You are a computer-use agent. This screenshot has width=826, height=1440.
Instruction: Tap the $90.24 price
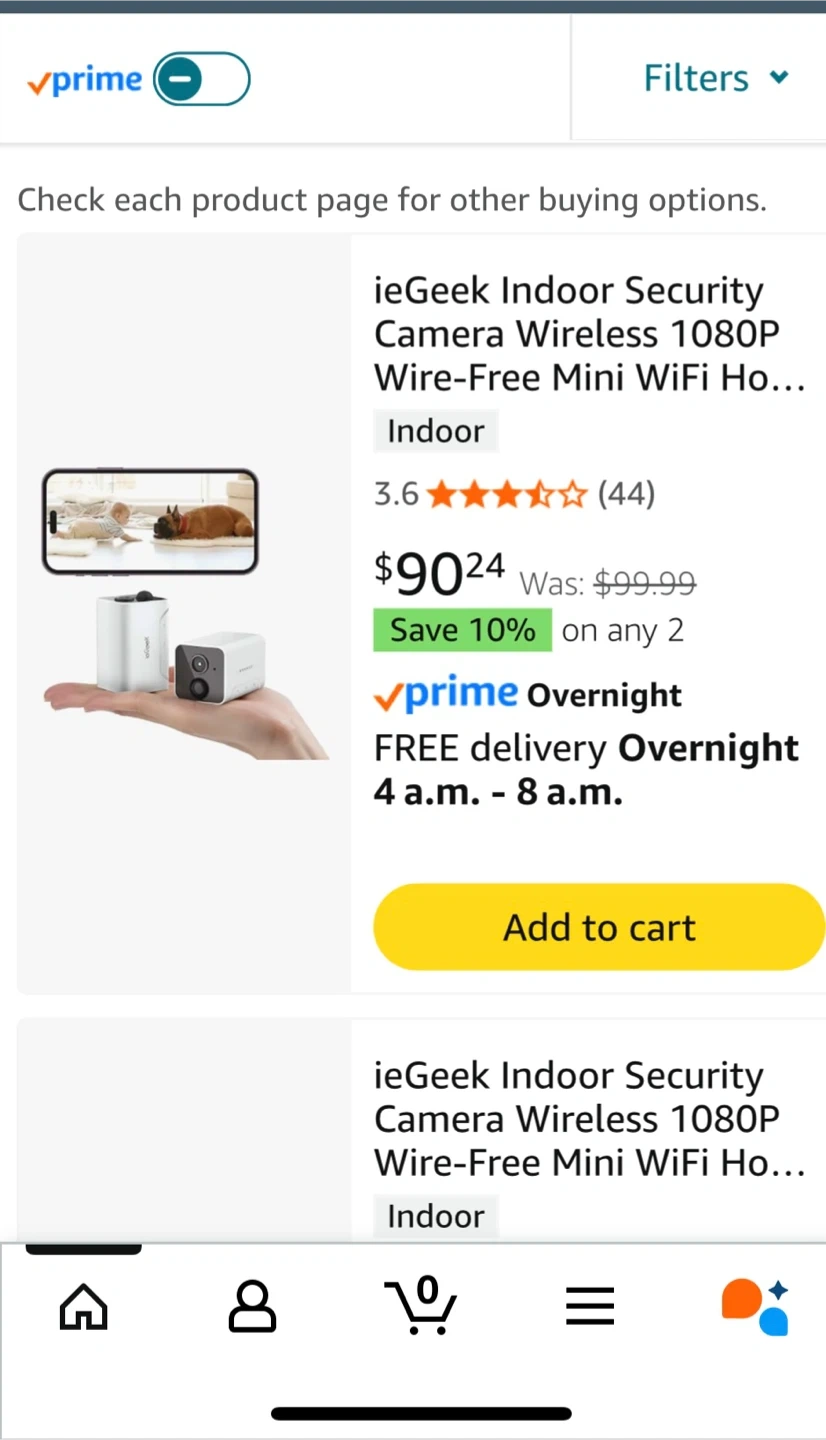click(440, 573)
